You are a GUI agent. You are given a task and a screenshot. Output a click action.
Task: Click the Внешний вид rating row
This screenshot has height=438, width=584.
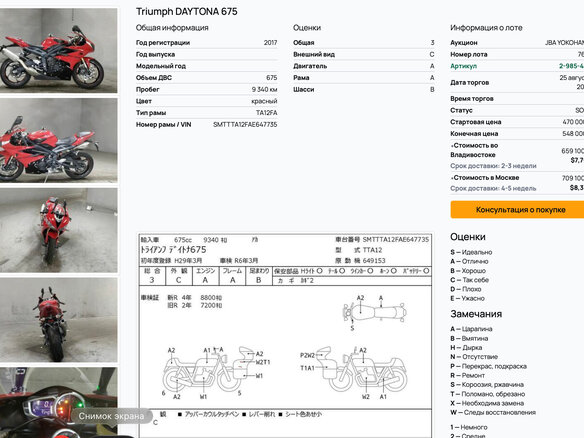pos(364,54)
